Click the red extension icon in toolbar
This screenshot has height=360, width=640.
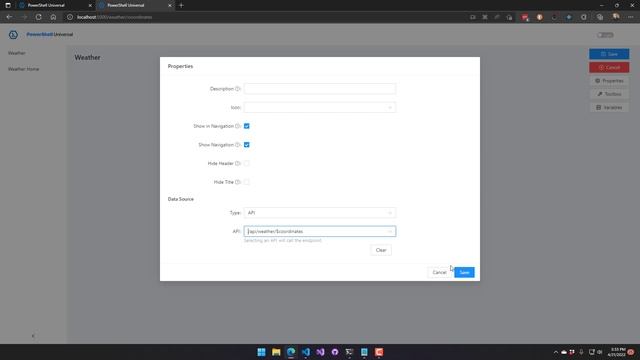pos(525,17)
